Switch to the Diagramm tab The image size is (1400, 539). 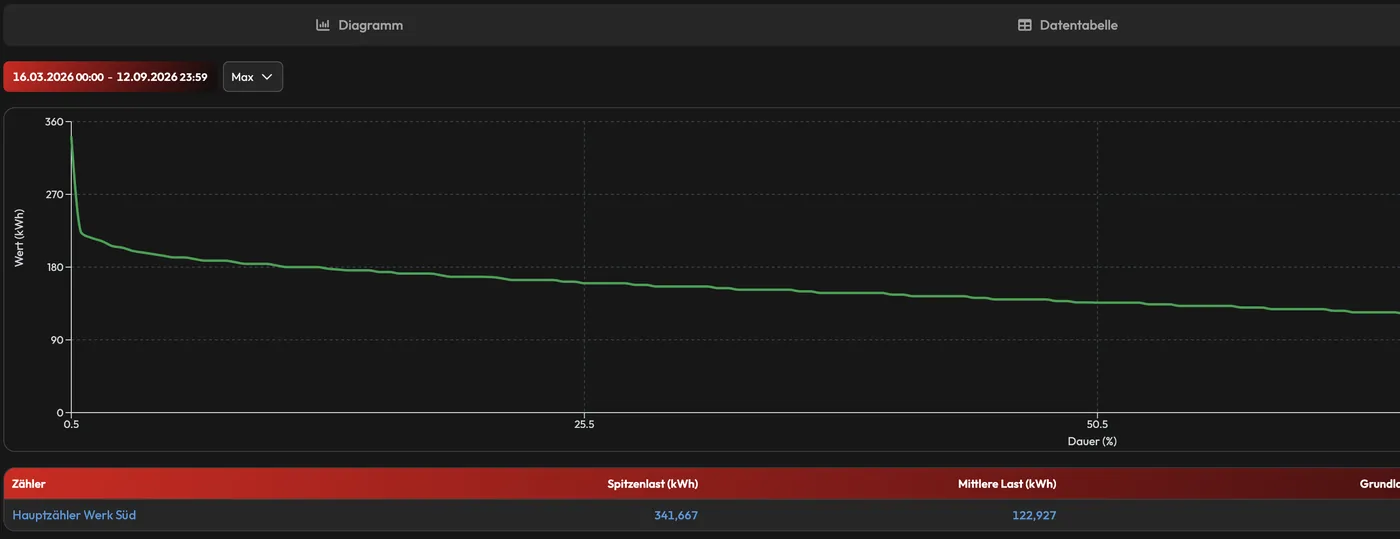[359, 25]
